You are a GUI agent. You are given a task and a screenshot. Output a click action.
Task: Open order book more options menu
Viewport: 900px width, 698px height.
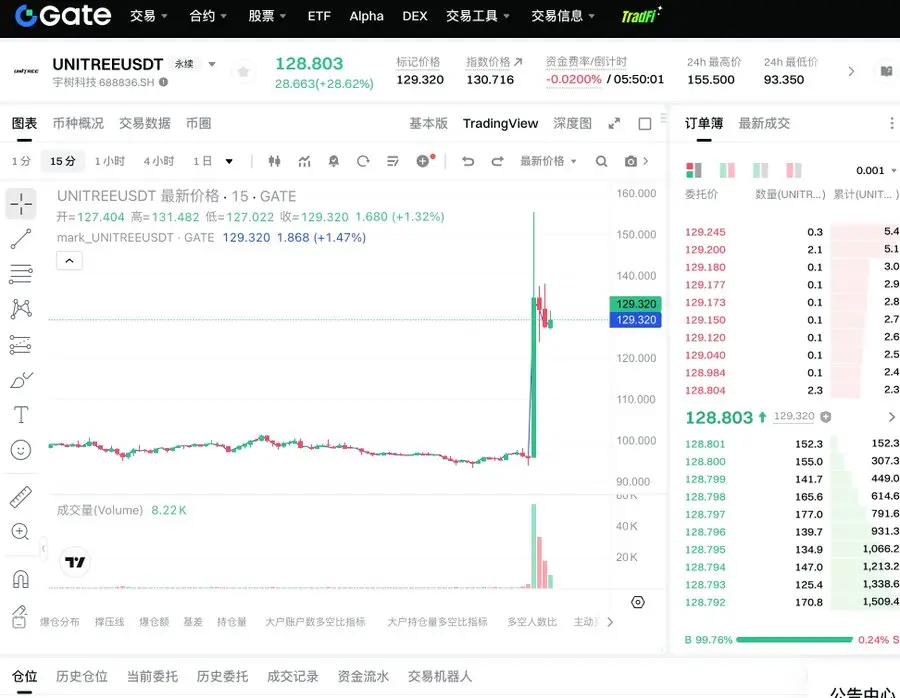point(891,123)
